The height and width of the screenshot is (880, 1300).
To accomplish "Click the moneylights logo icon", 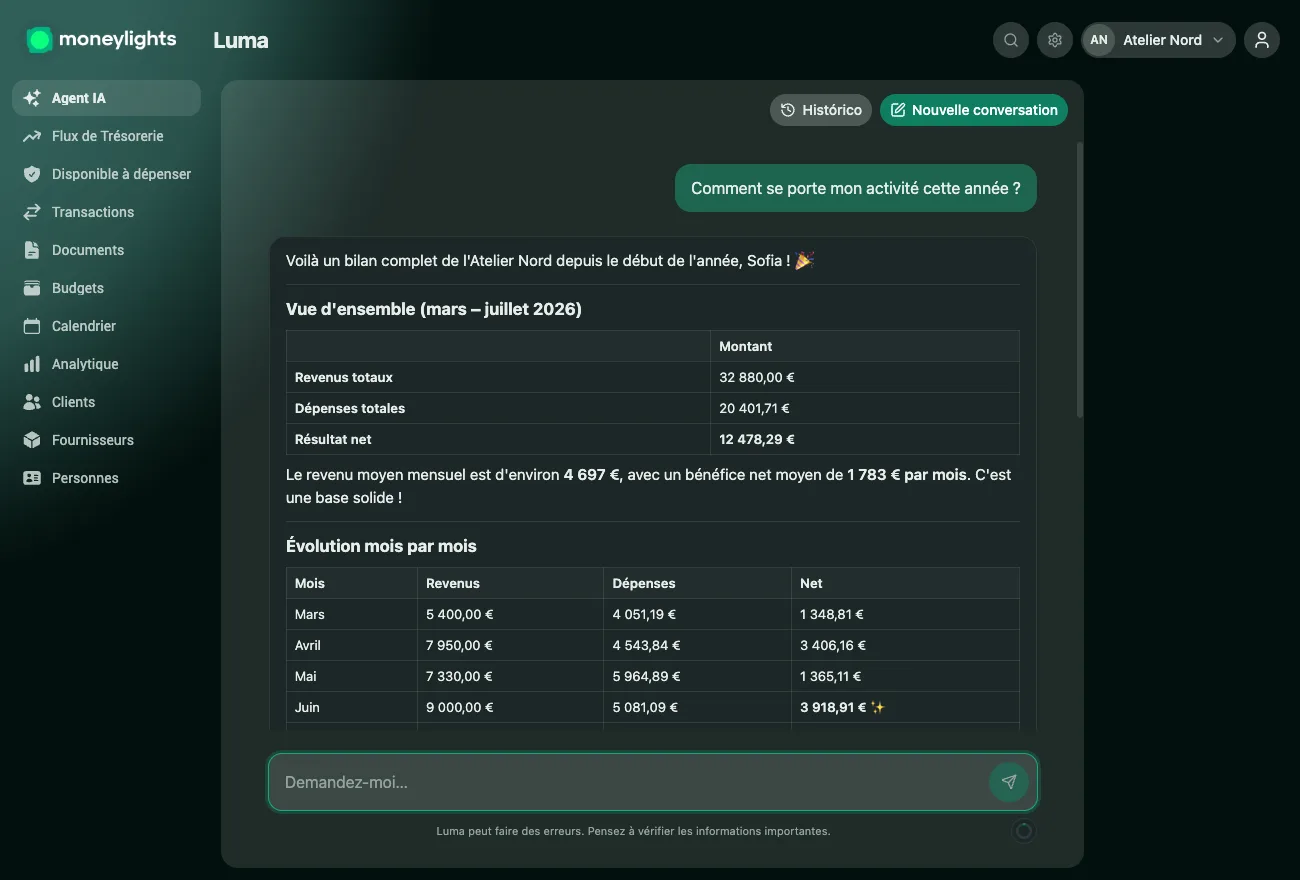I will pyautogui.click(x=39, y=40).
